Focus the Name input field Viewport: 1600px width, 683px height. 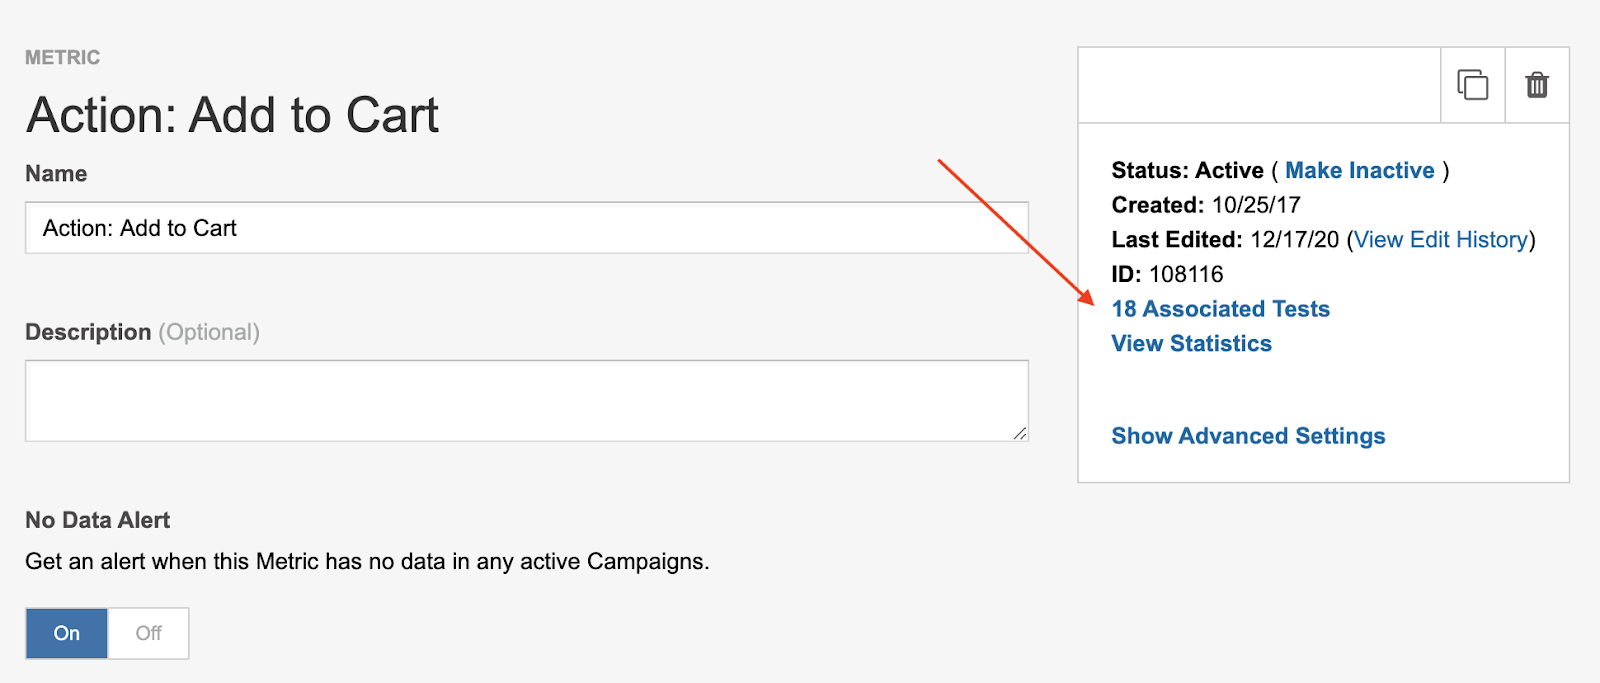[x=526, y=228]
